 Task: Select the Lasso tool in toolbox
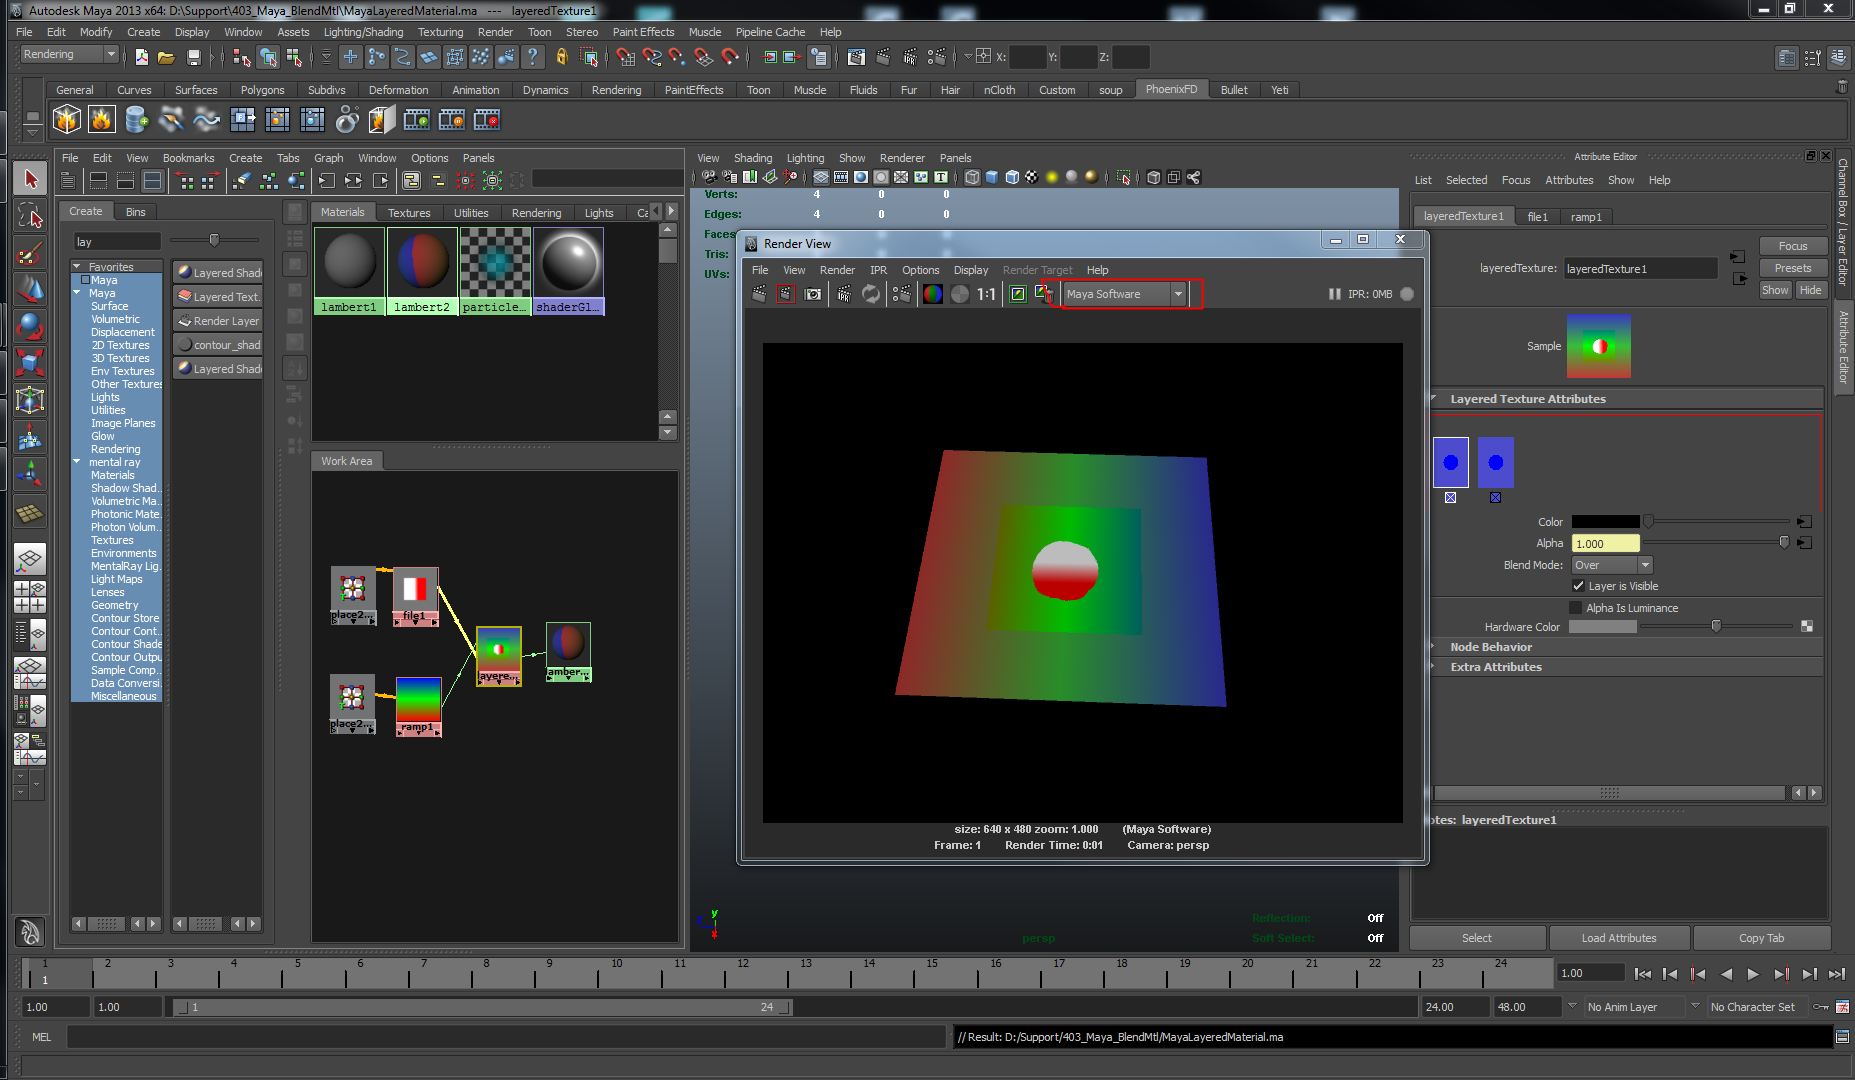tap(30, 216)
